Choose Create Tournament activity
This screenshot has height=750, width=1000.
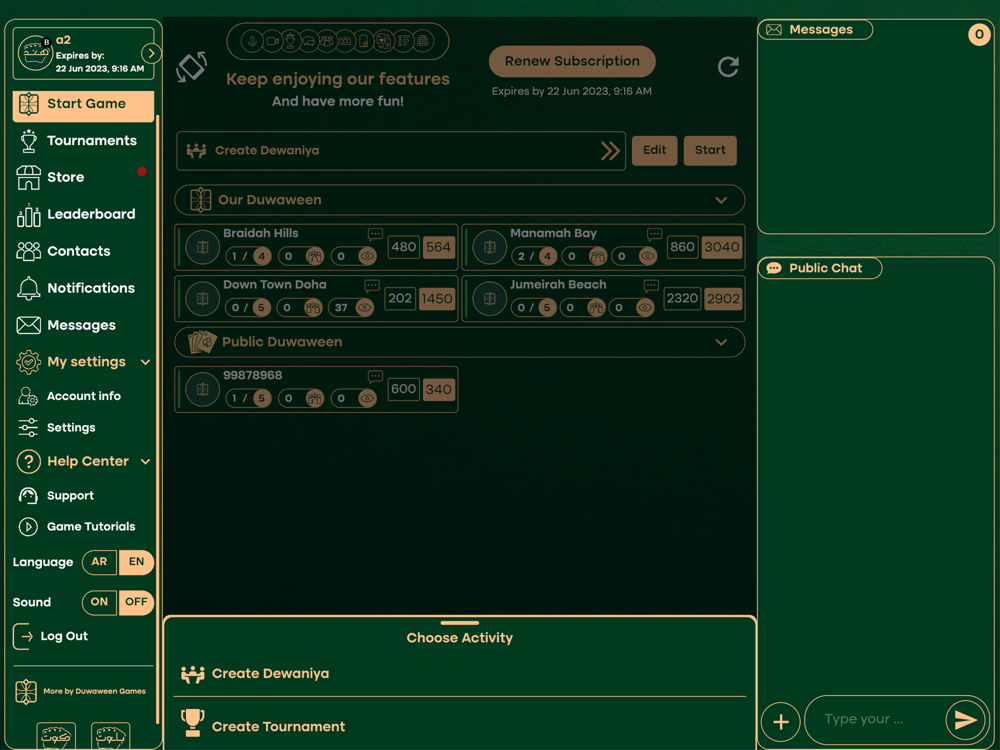point(459,725)
